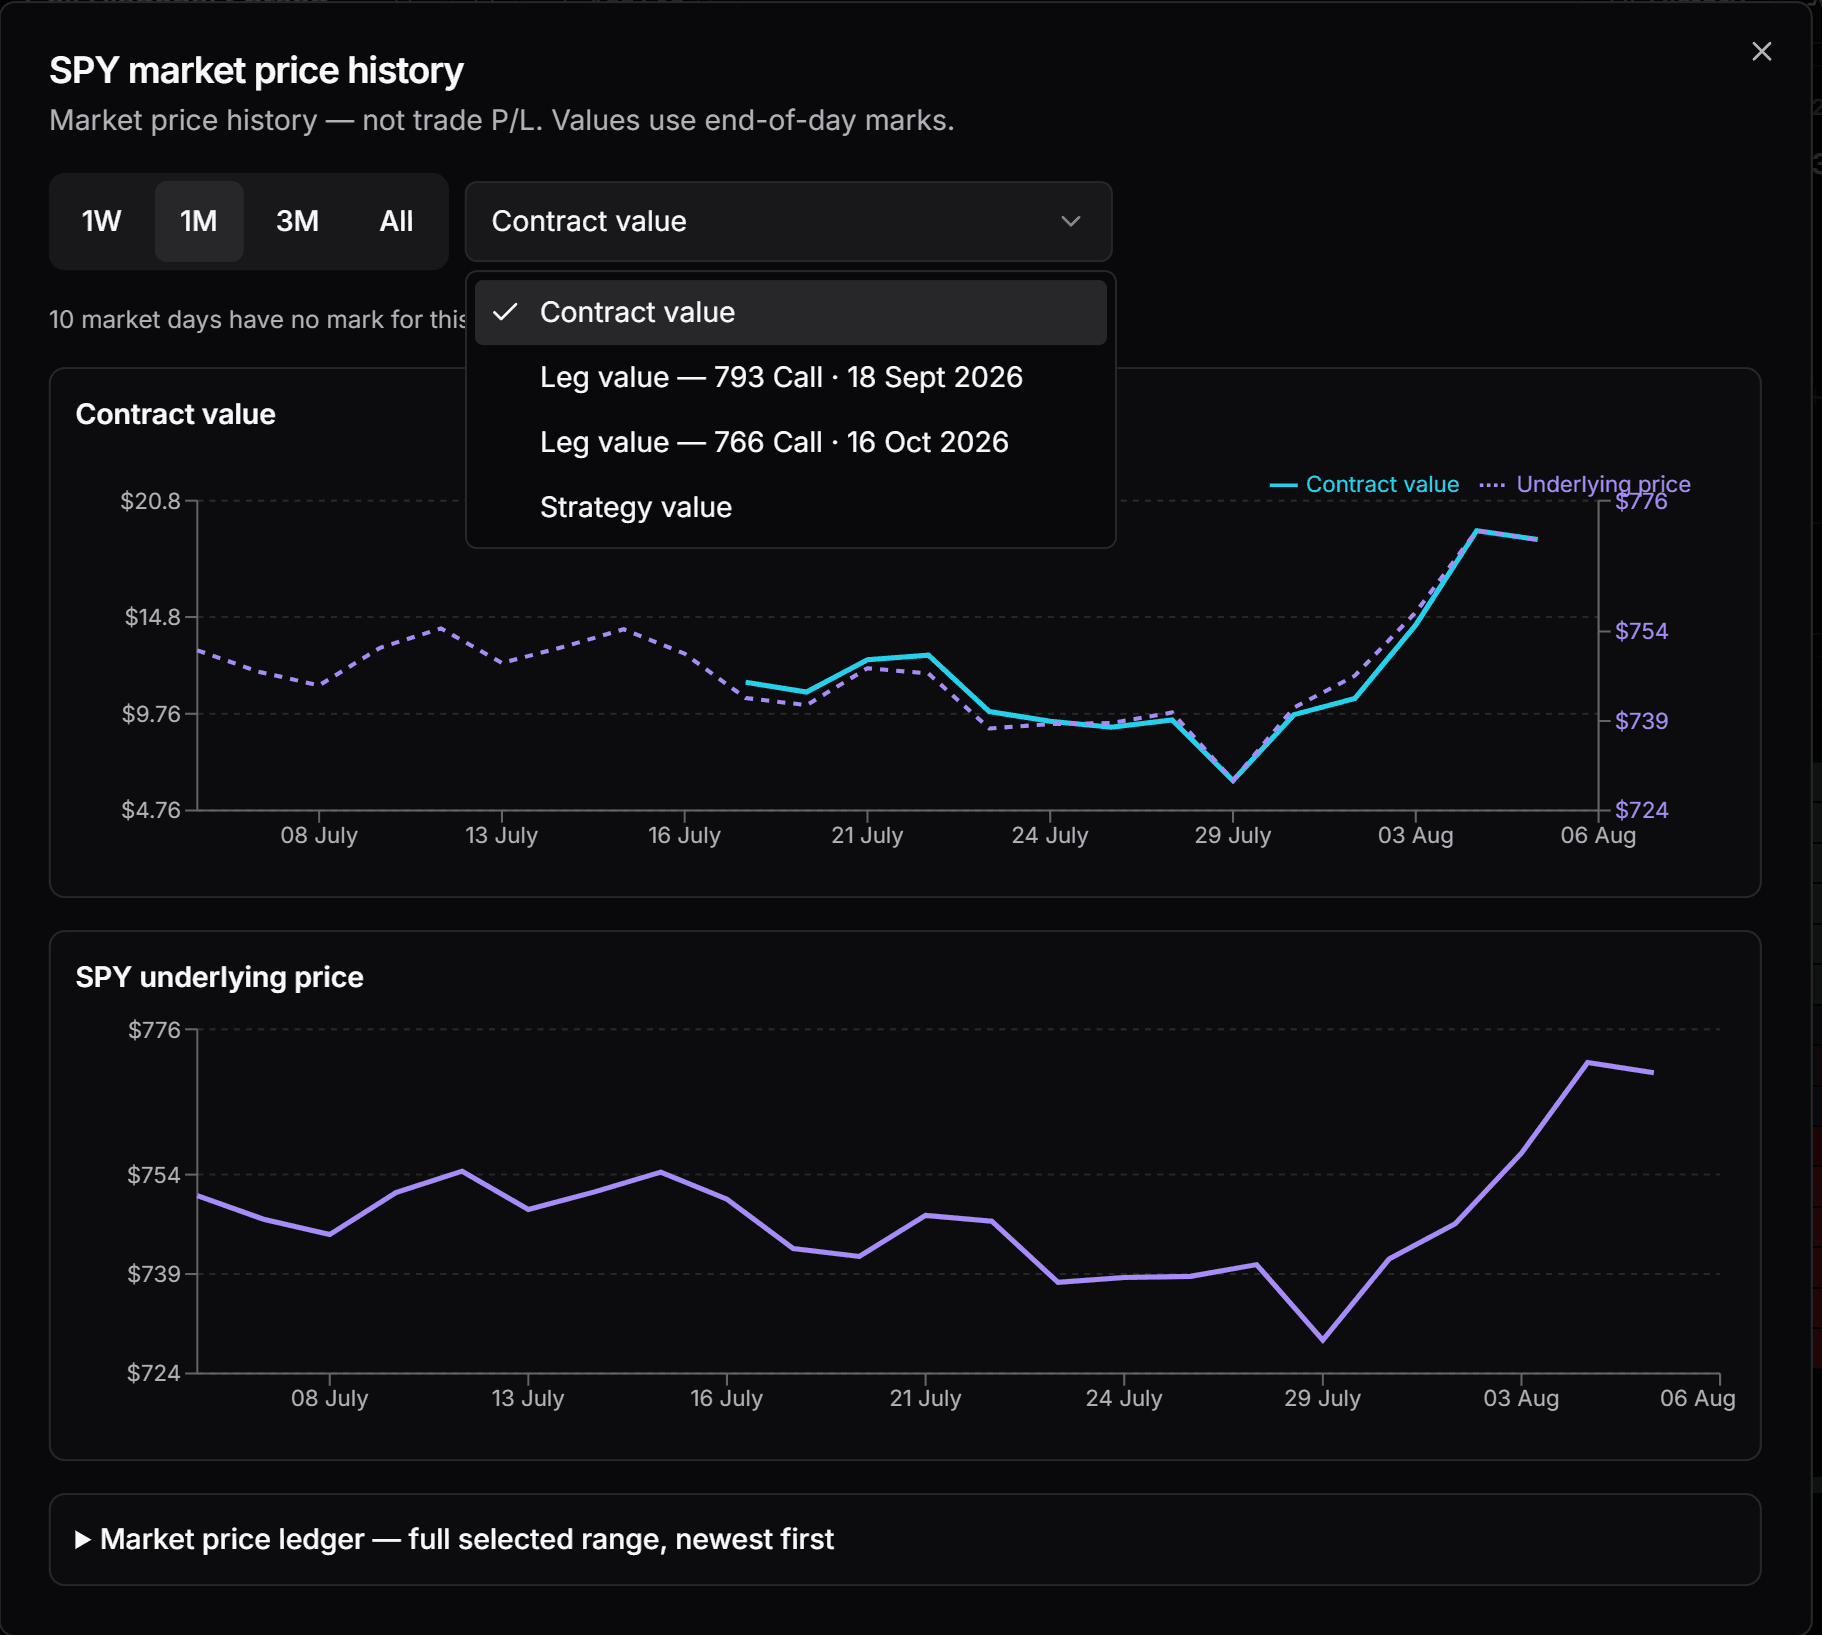This screenshot has width=1822, height=1635.
Task: Collapse the Contract value dropdown
Action: tap(788, 221)
